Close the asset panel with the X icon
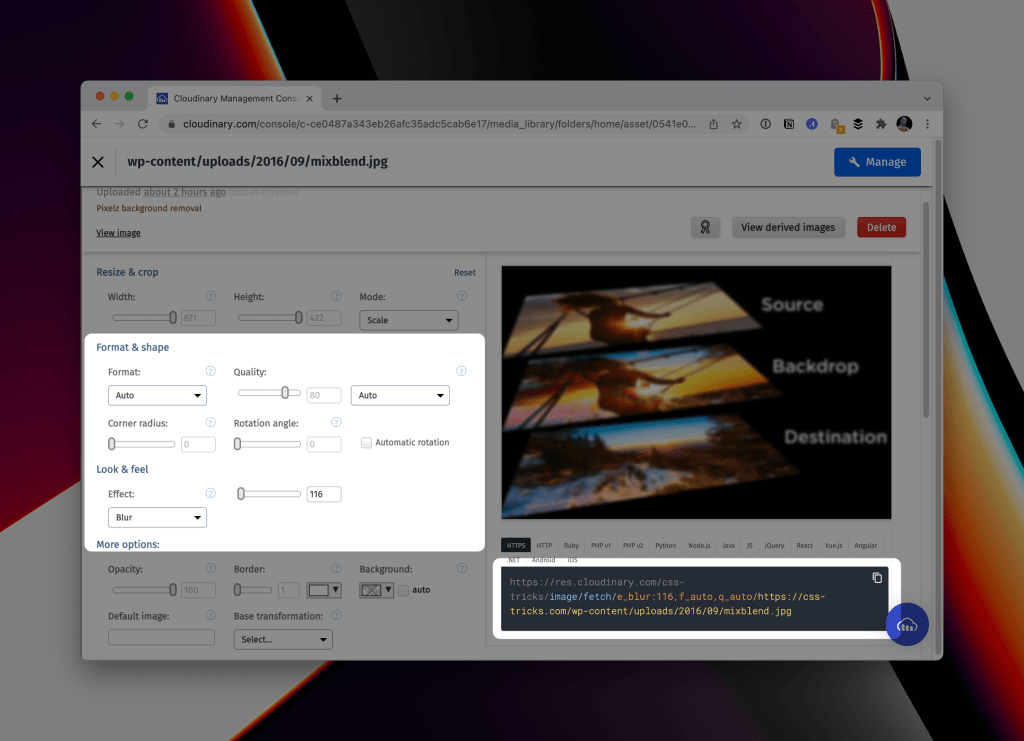1024x741 pixels. tap(98, 162)
